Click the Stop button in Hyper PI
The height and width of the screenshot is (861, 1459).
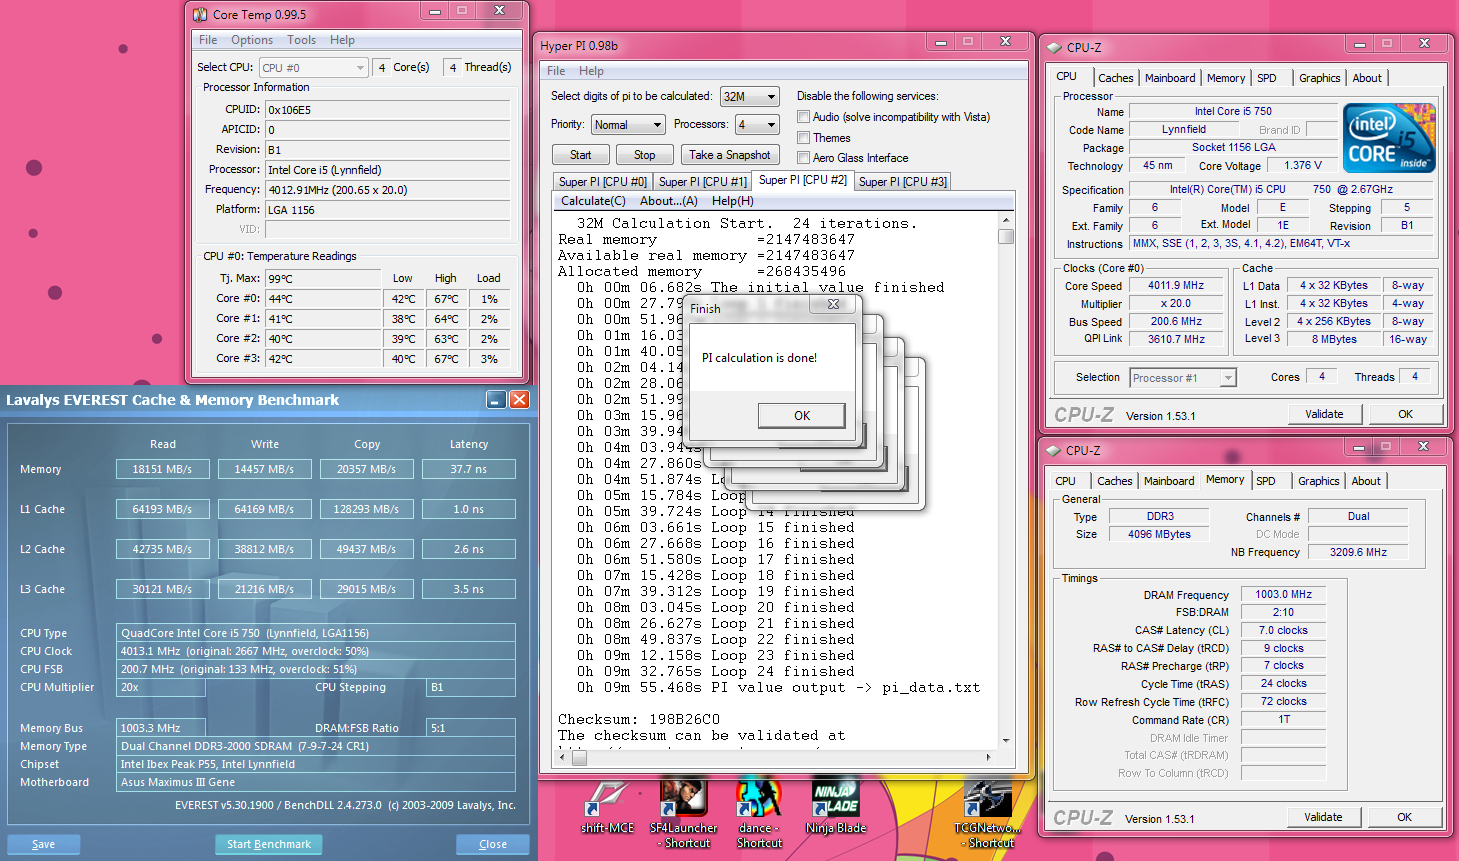(x=644, y=155)
